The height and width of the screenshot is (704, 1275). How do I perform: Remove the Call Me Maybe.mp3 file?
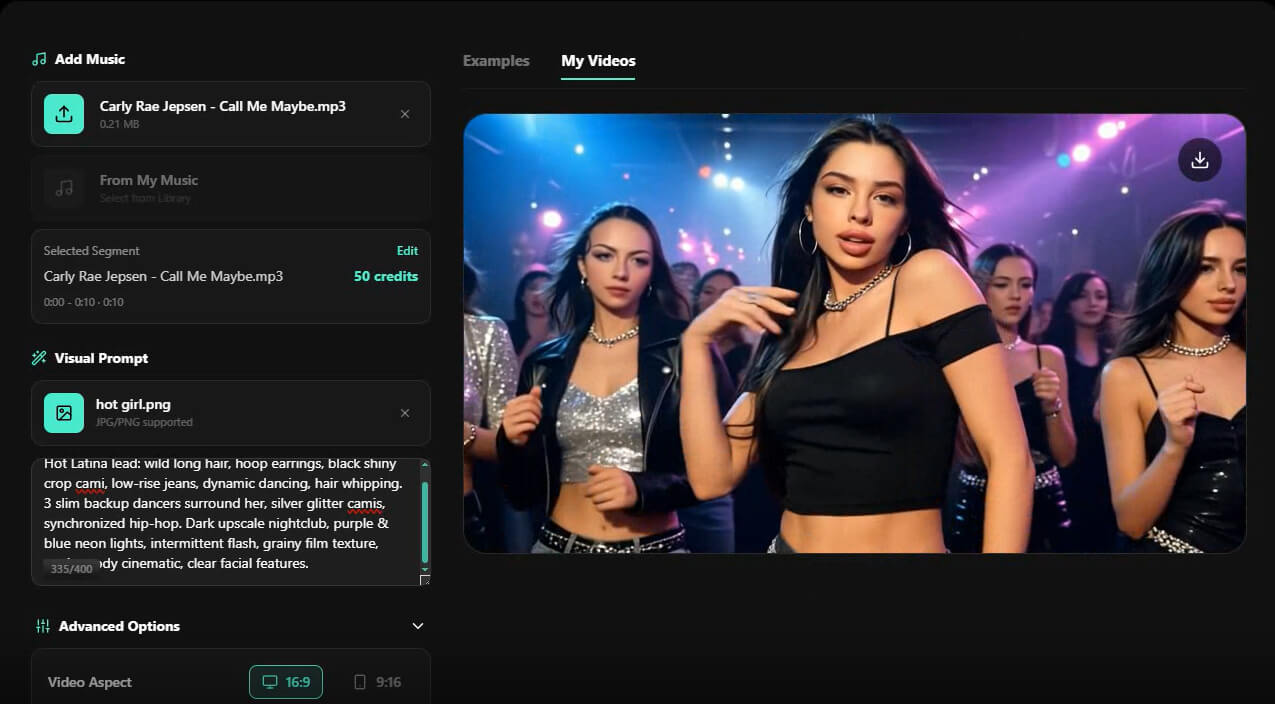405,114
